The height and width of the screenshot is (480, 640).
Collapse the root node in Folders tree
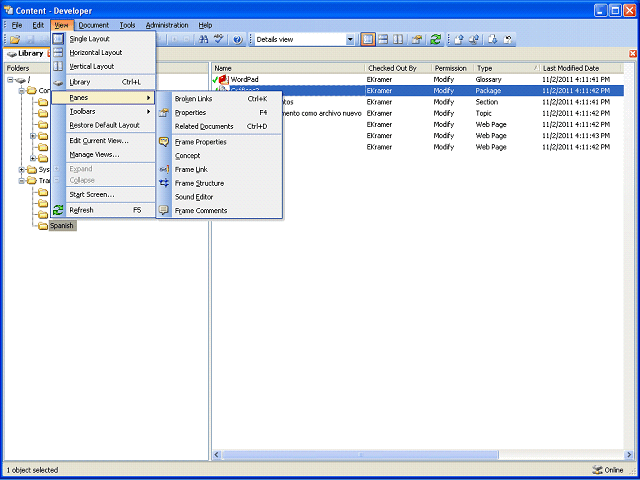[x=10, y=80]
